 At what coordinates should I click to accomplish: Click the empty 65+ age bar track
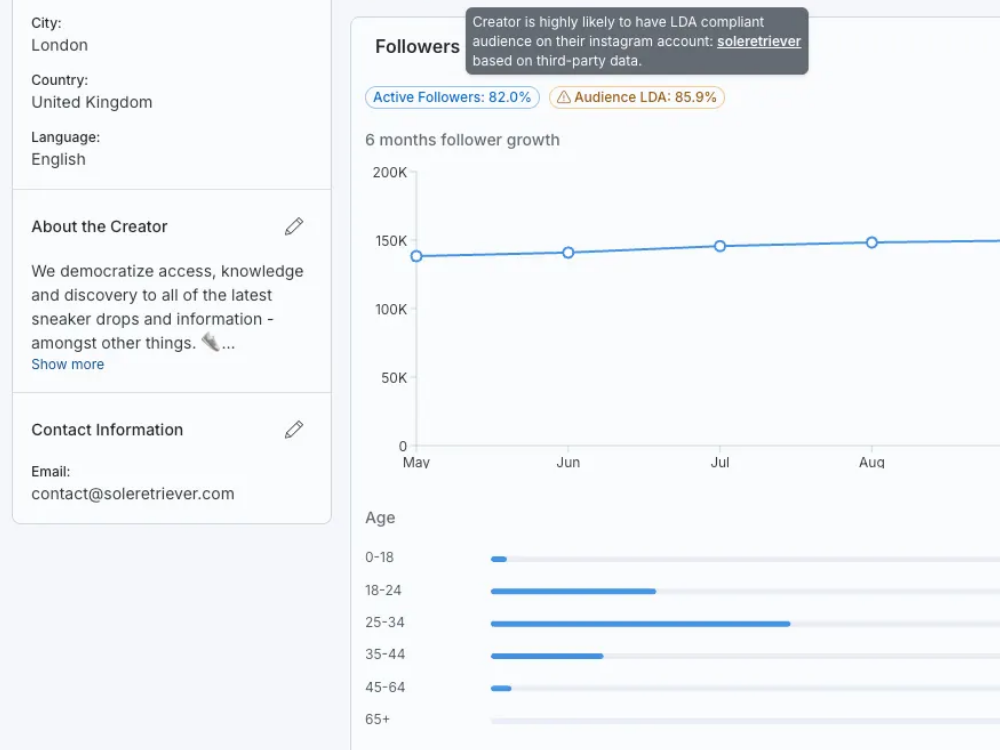740,721
